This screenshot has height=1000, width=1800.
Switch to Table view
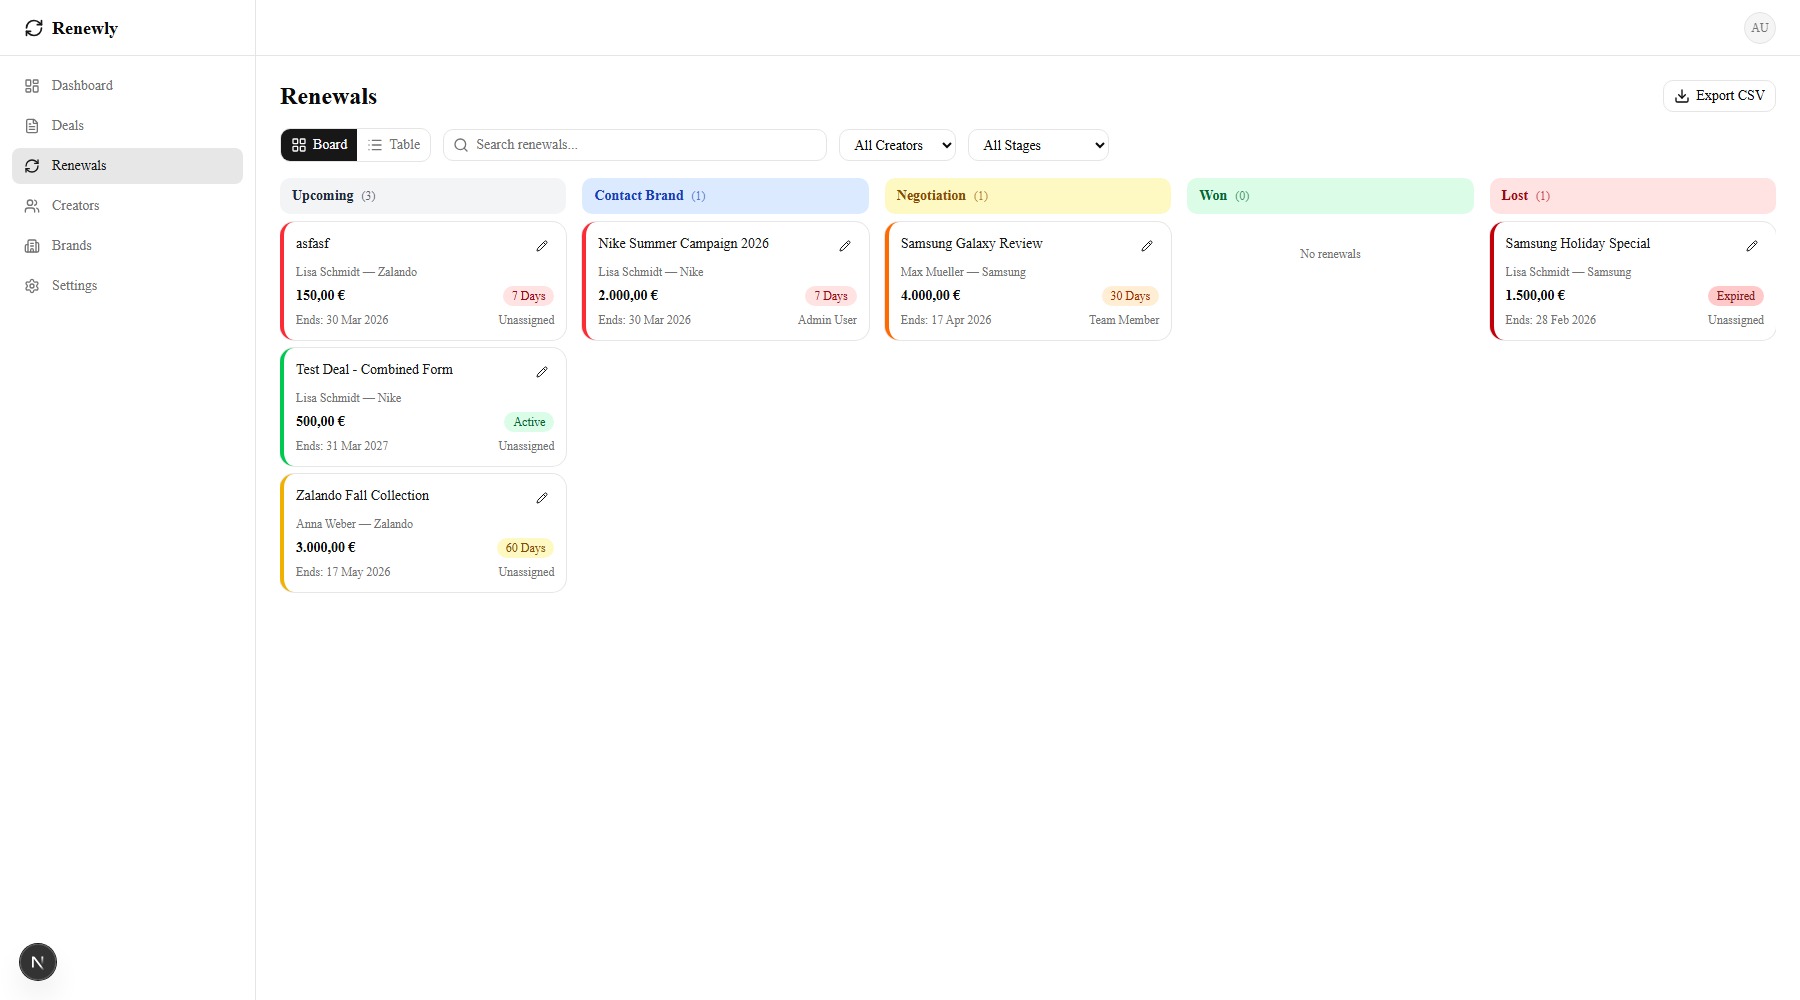(x=394, y=145)
